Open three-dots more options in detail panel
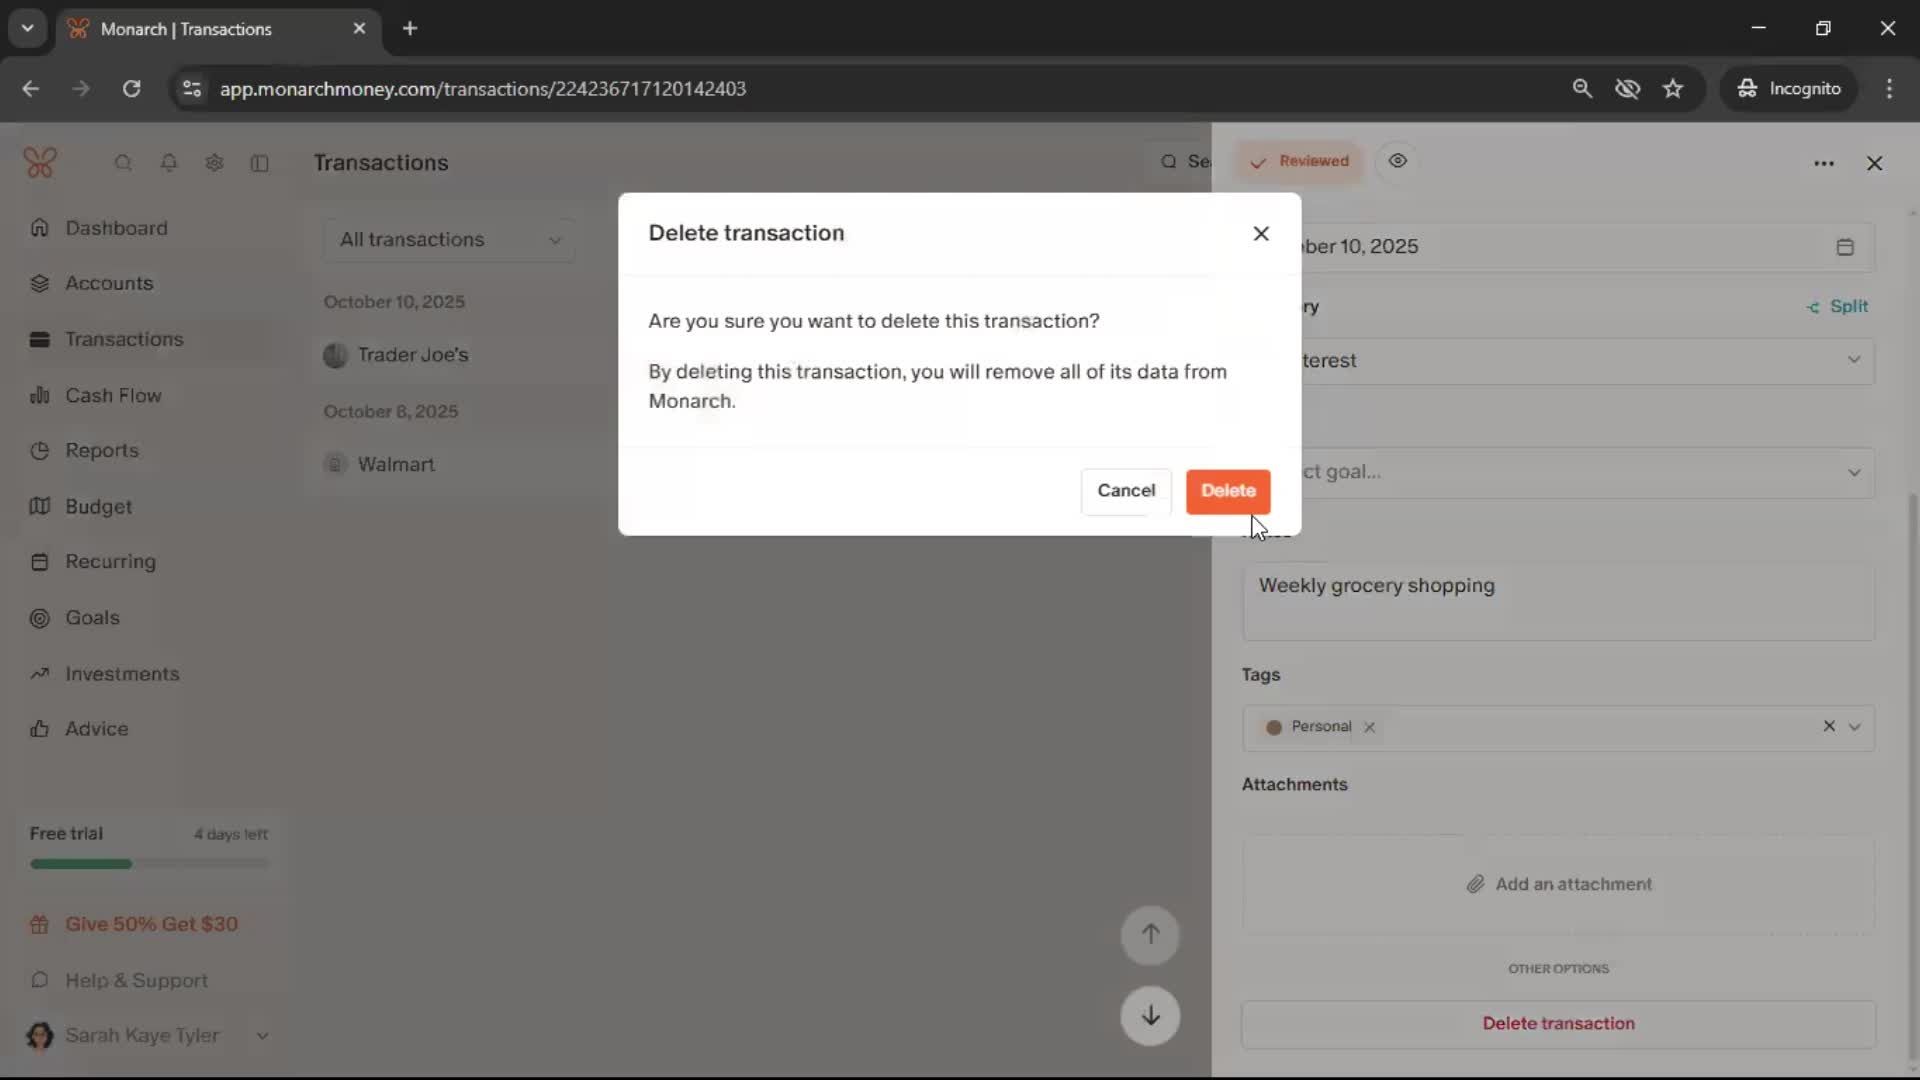This screenshot has width=1920, height=1080. coord(1824,163)
